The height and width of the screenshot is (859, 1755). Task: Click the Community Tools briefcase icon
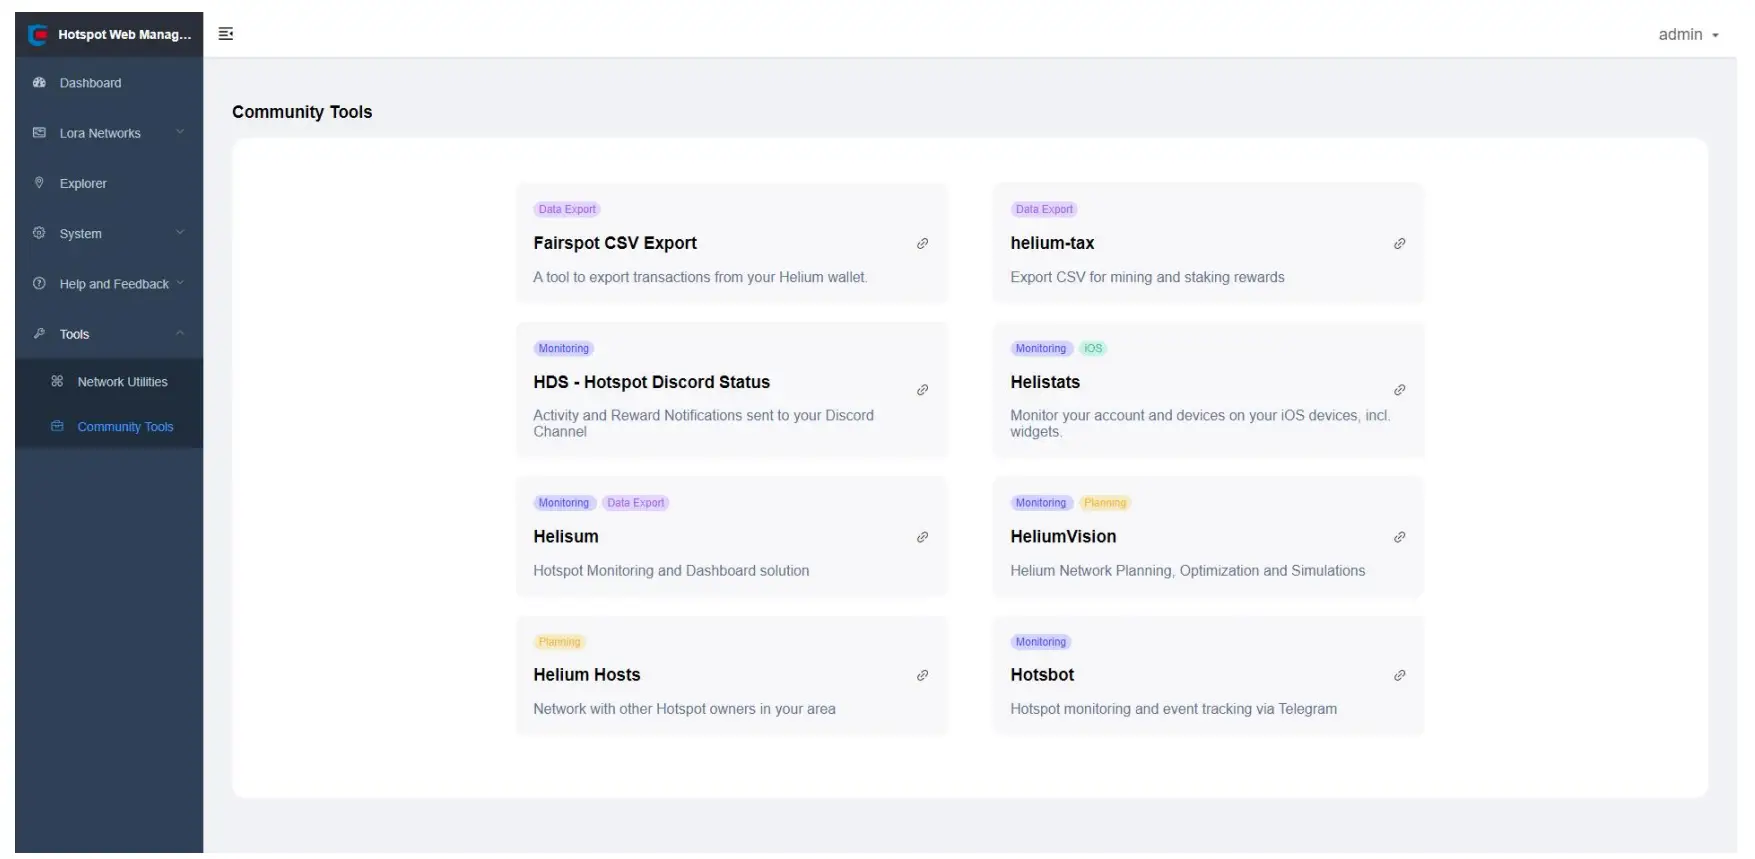[57, 427]
